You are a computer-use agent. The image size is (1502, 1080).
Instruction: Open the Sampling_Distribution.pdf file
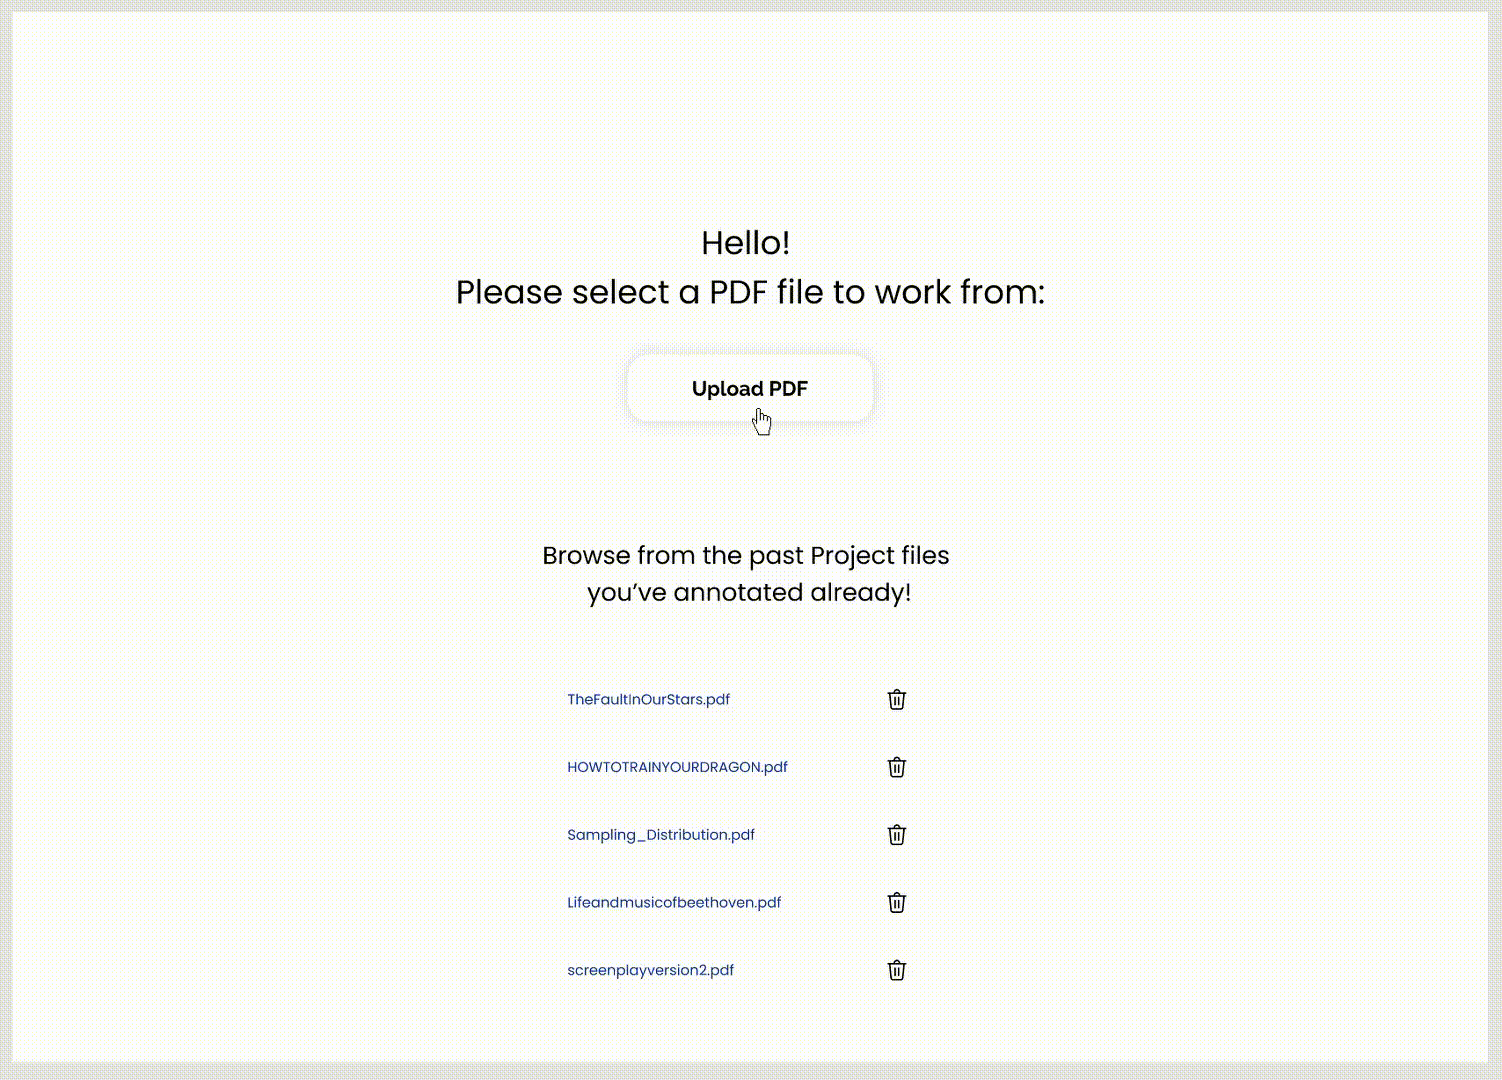click(x=660, y=835)
